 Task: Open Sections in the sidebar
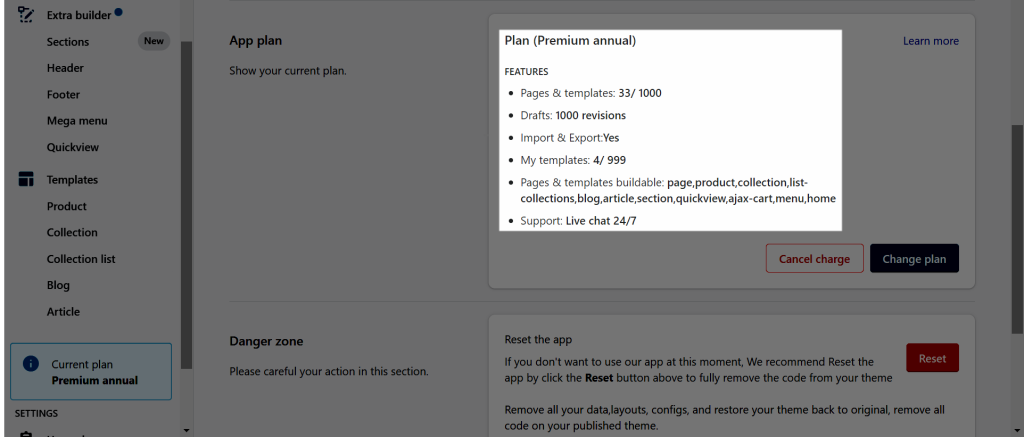point(68,42)
